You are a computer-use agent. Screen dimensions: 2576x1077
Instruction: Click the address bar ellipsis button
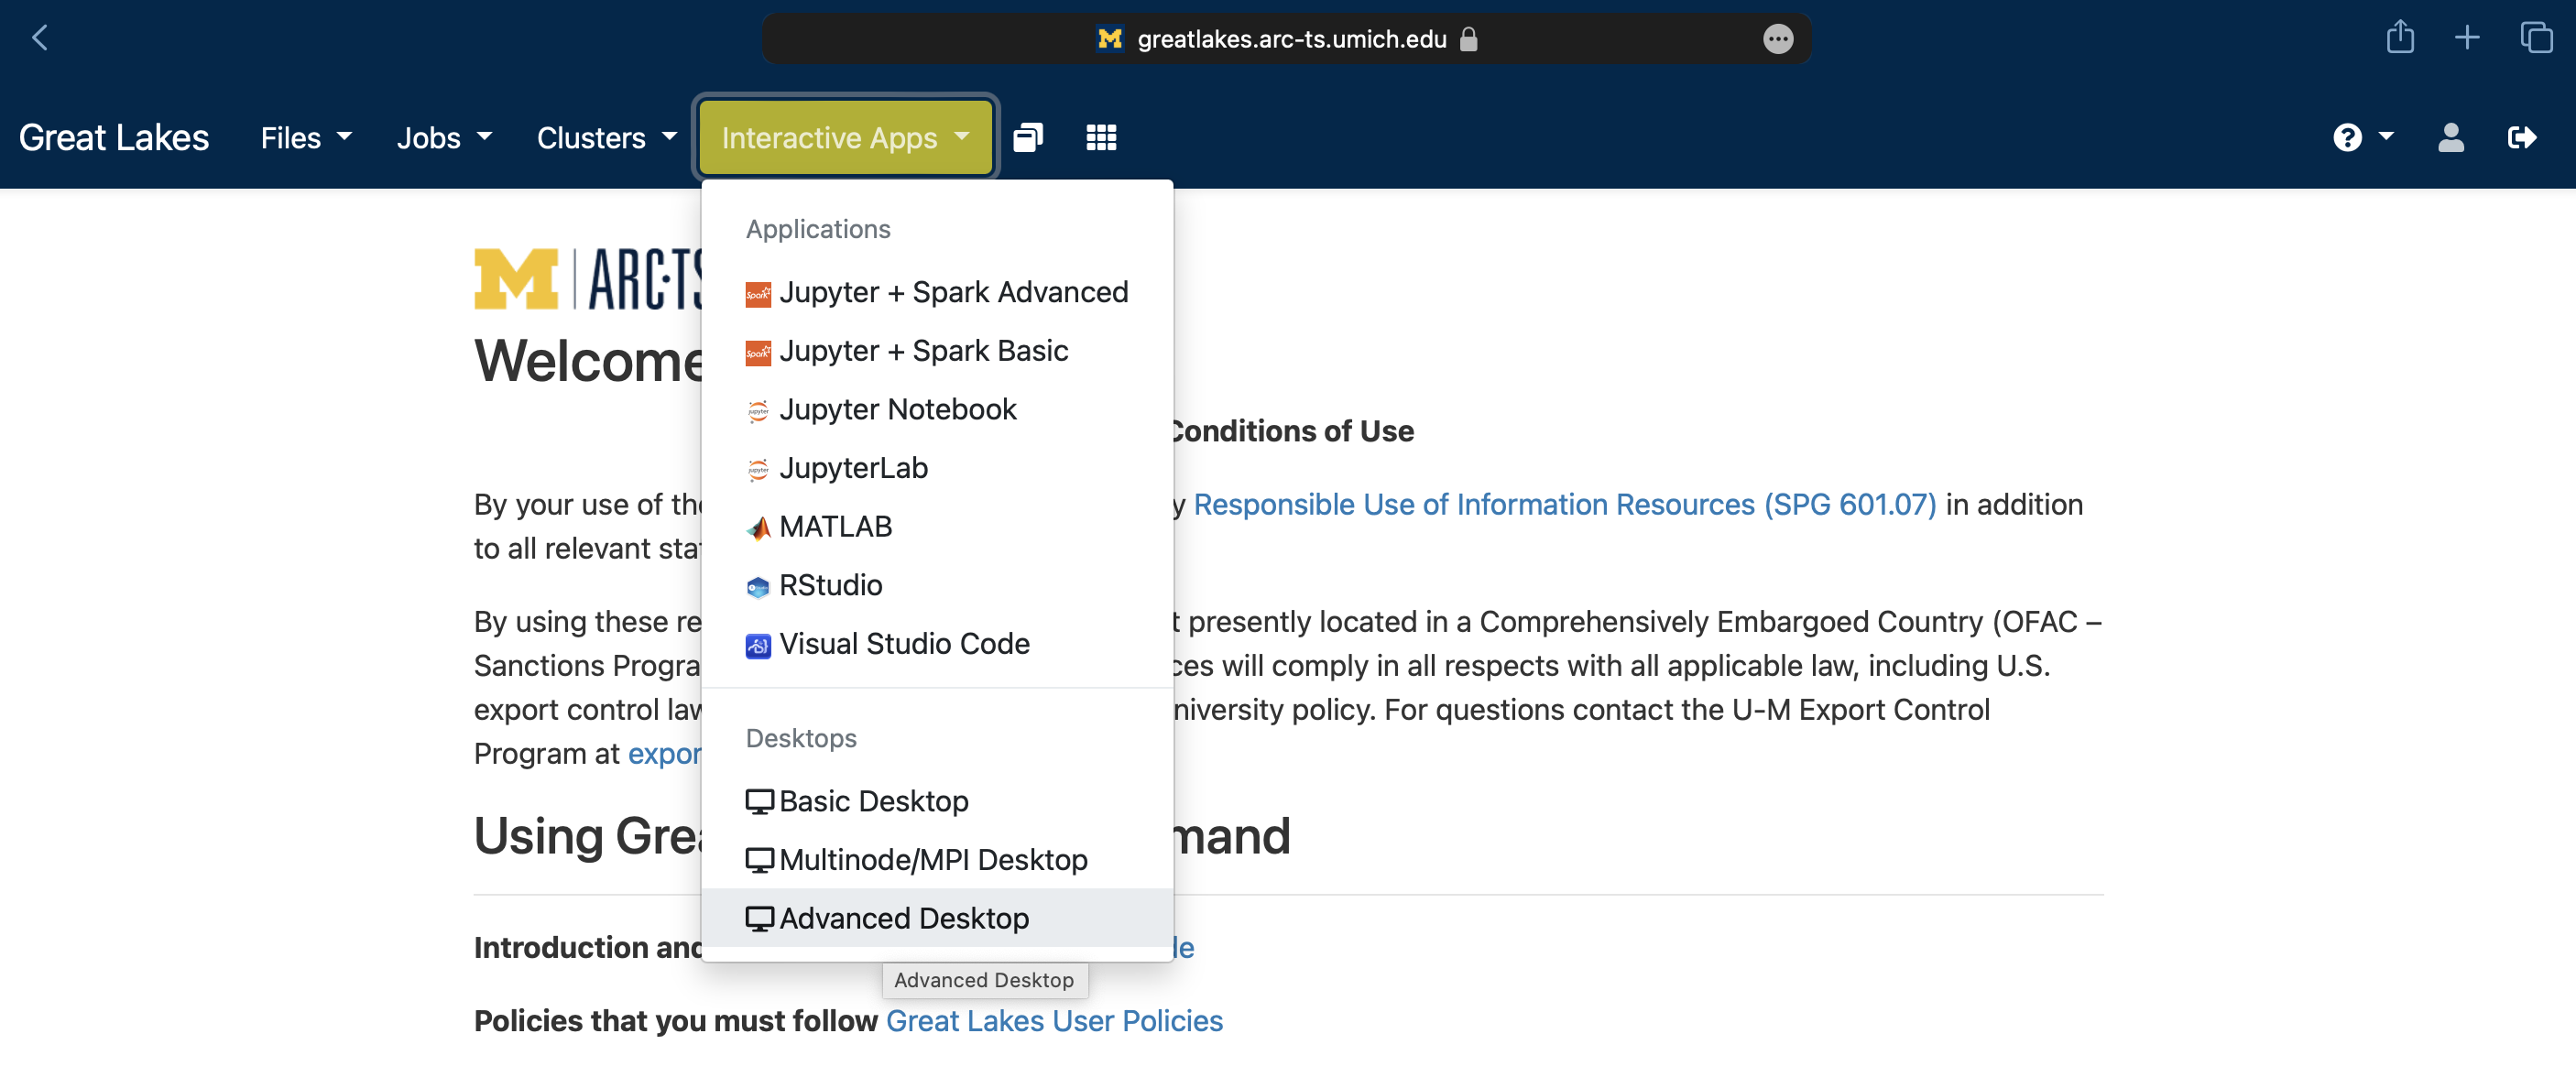1777,39
